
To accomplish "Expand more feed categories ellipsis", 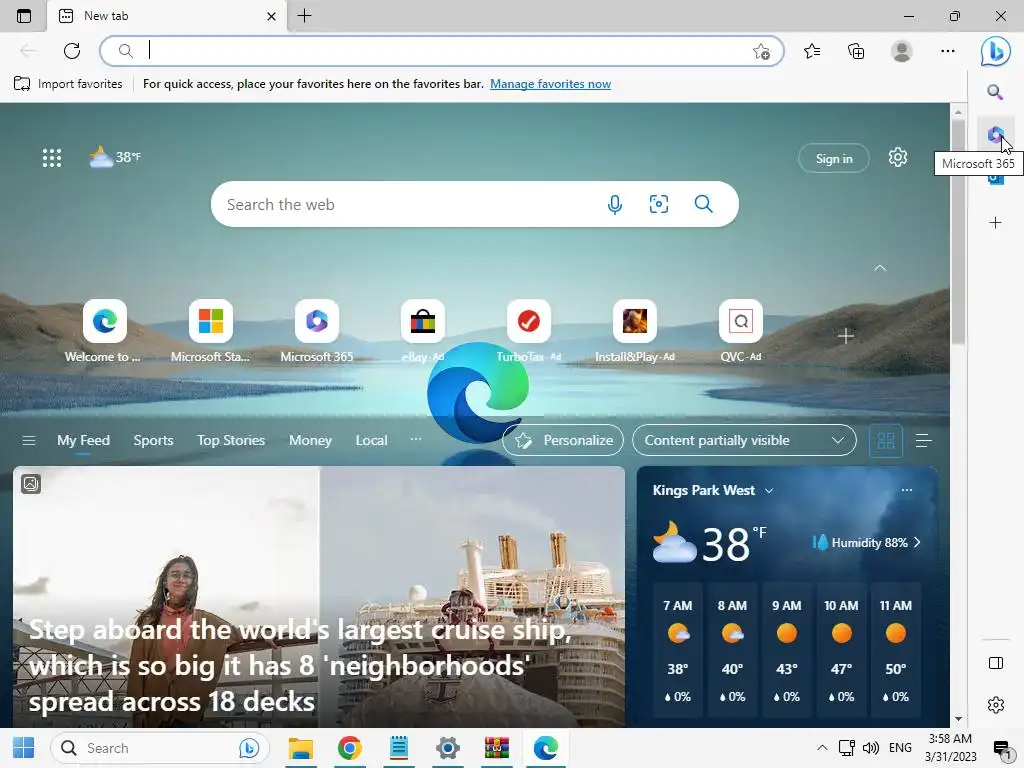I will tap(415, 440).
